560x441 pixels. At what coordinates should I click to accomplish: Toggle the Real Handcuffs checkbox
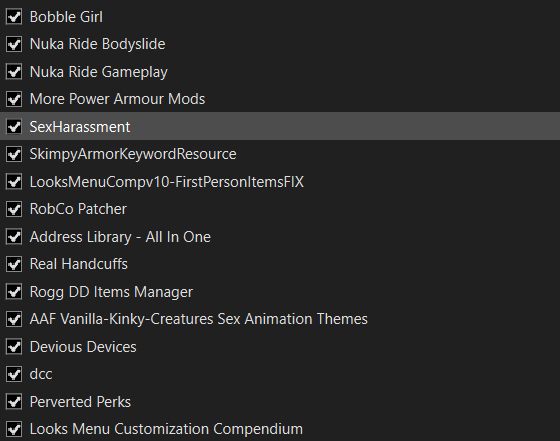[x=14, y=264]
